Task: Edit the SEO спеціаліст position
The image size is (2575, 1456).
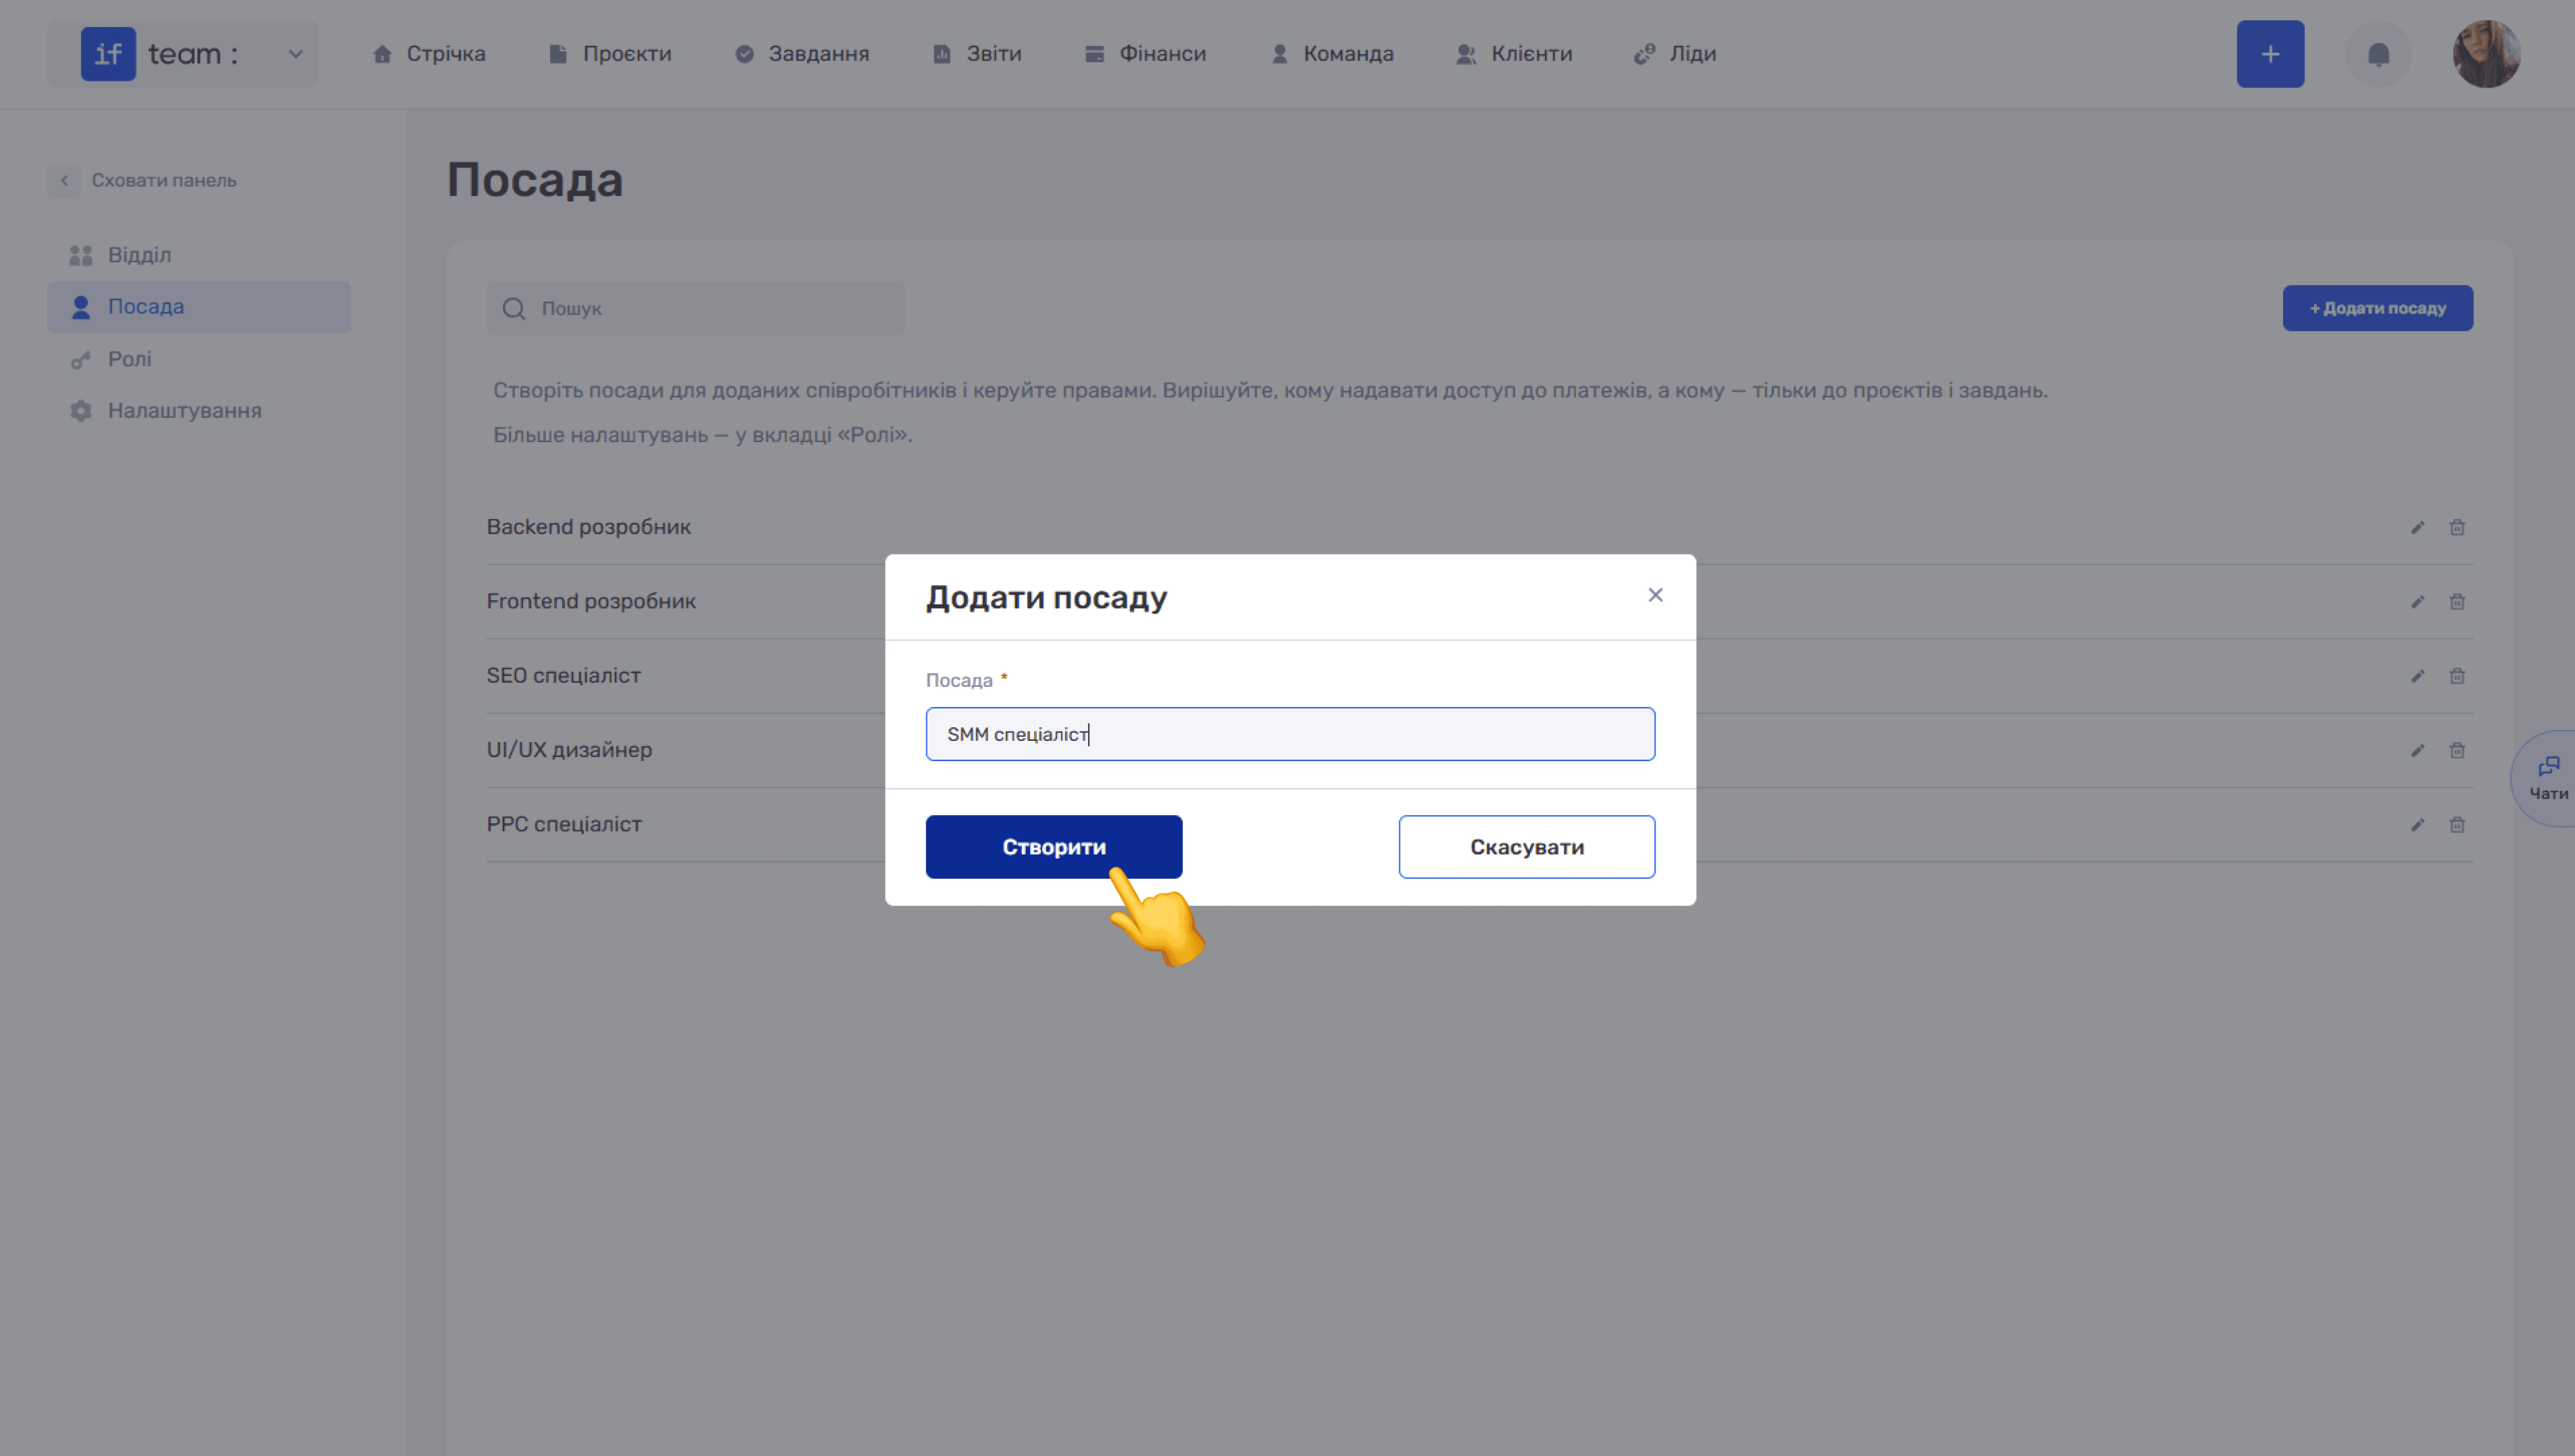Action: point(2417,676)
